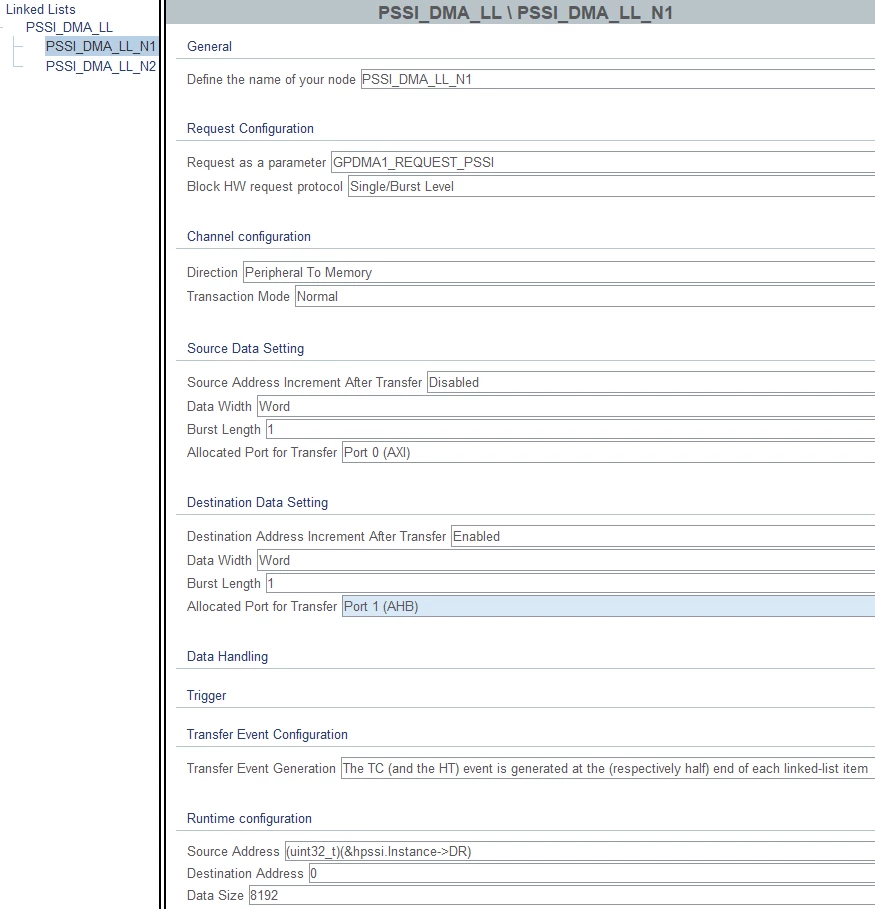The width and height of the screenshot is (875, 909).
Task: Edit Data Size 8192 field
Action: (562, 896)
